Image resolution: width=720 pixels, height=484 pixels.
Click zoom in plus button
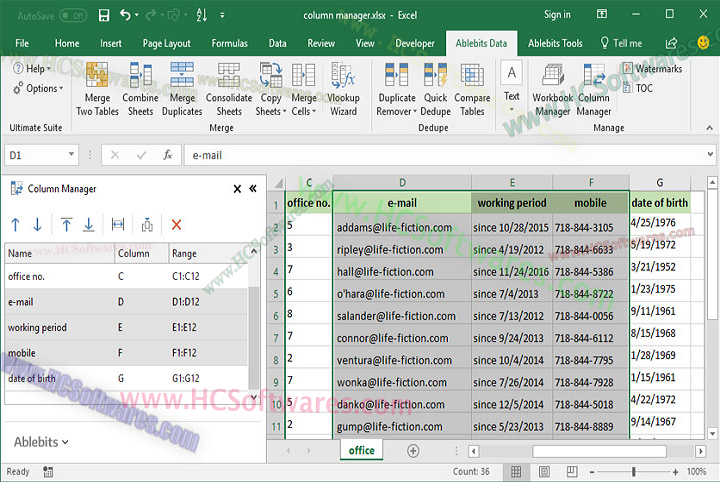(675, 472)
